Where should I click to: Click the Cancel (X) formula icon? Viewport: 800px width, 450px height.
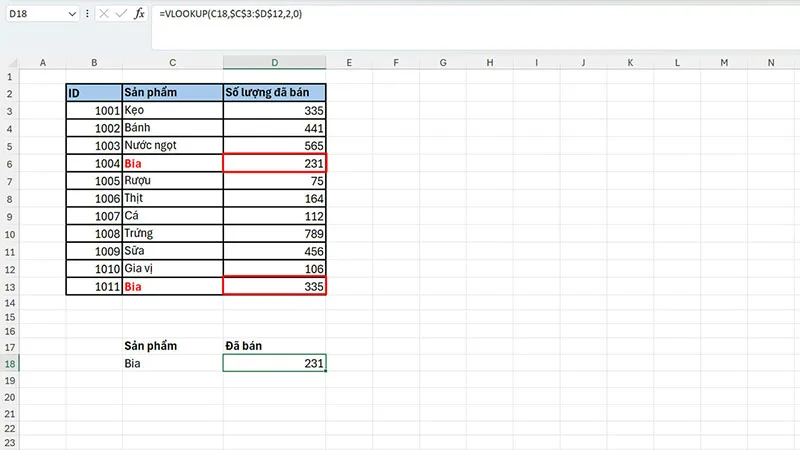coord(104,14)
